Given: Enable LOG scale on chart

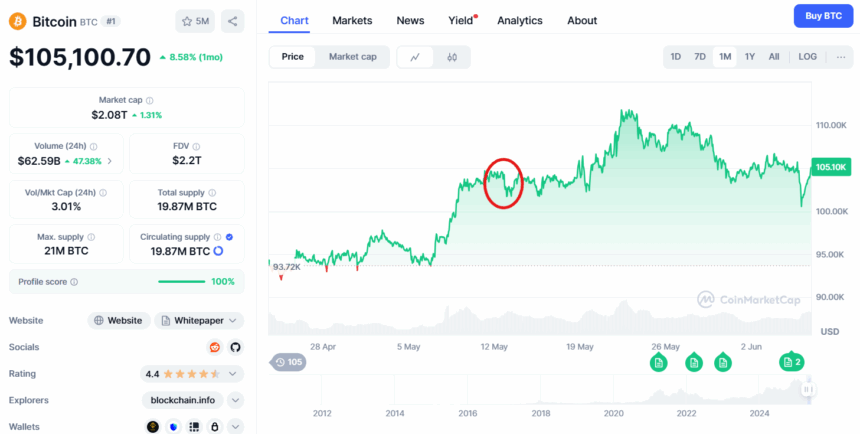Looking at the screenshot, I should pos(807,57).
